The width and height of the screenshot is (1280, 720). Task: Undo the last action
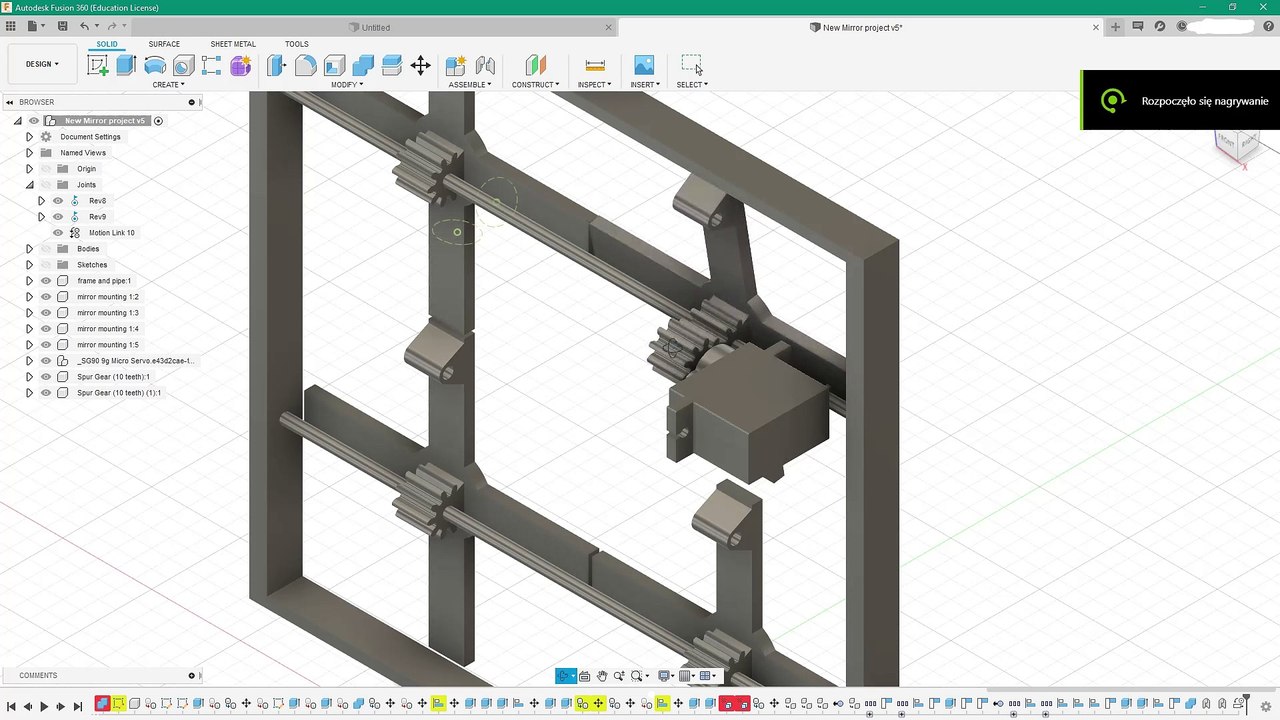click(84, 27)
